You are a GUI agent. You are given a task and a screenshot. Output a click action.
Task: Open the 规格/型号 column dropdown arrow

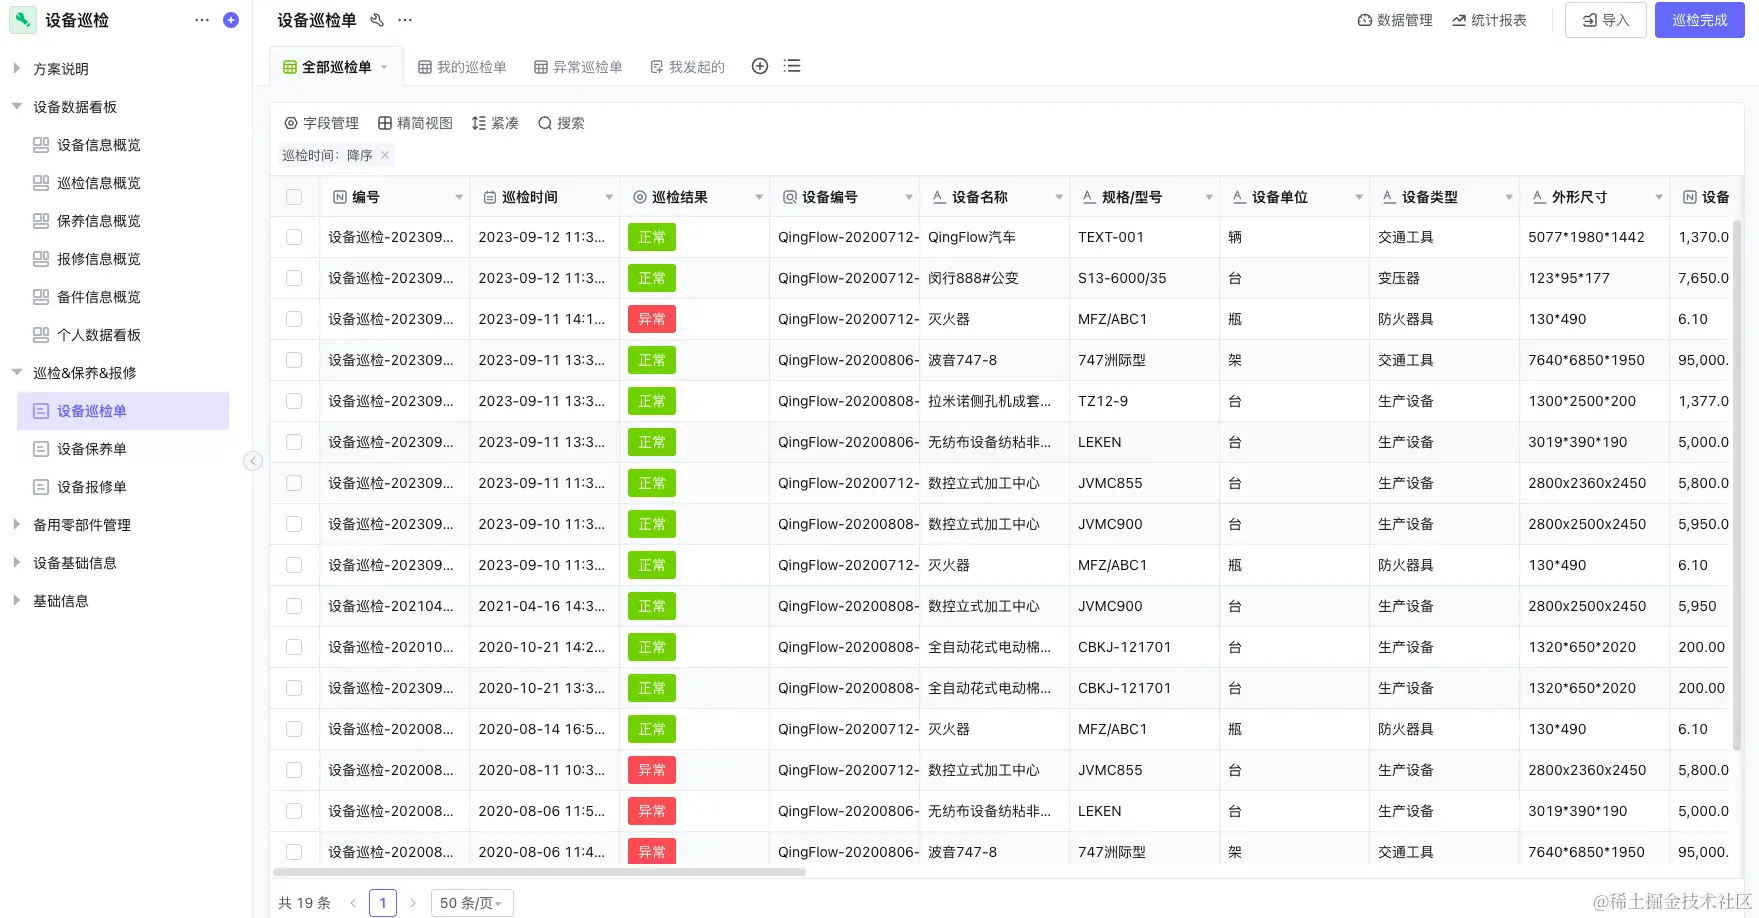coord(1209,197)
